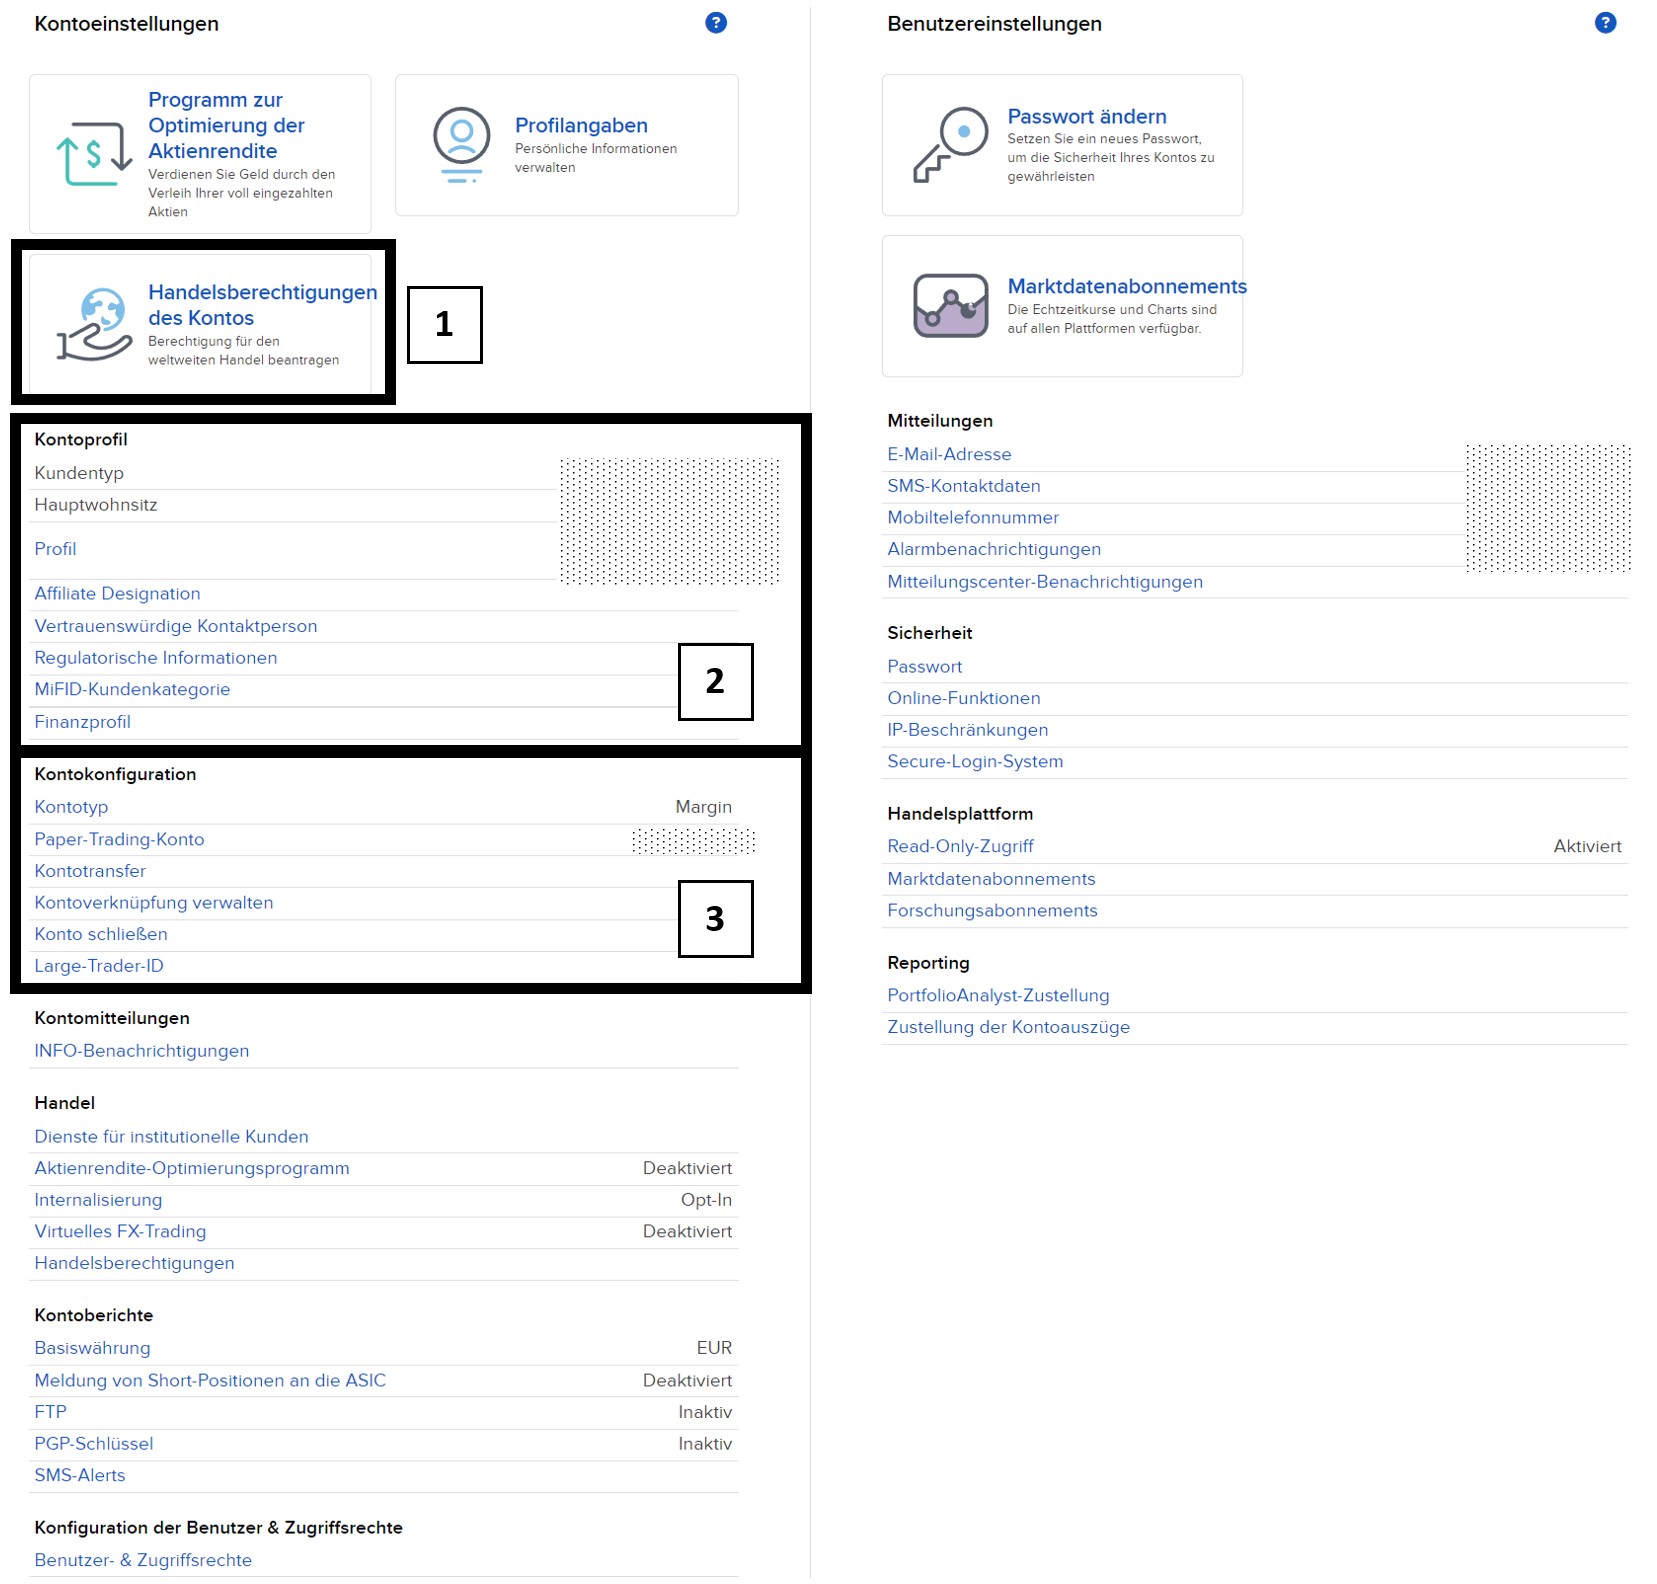Open the PGP-Schlüssel link
Screen dimensions: 1657x1584
pyautogui.click(x=94, y=1444)
